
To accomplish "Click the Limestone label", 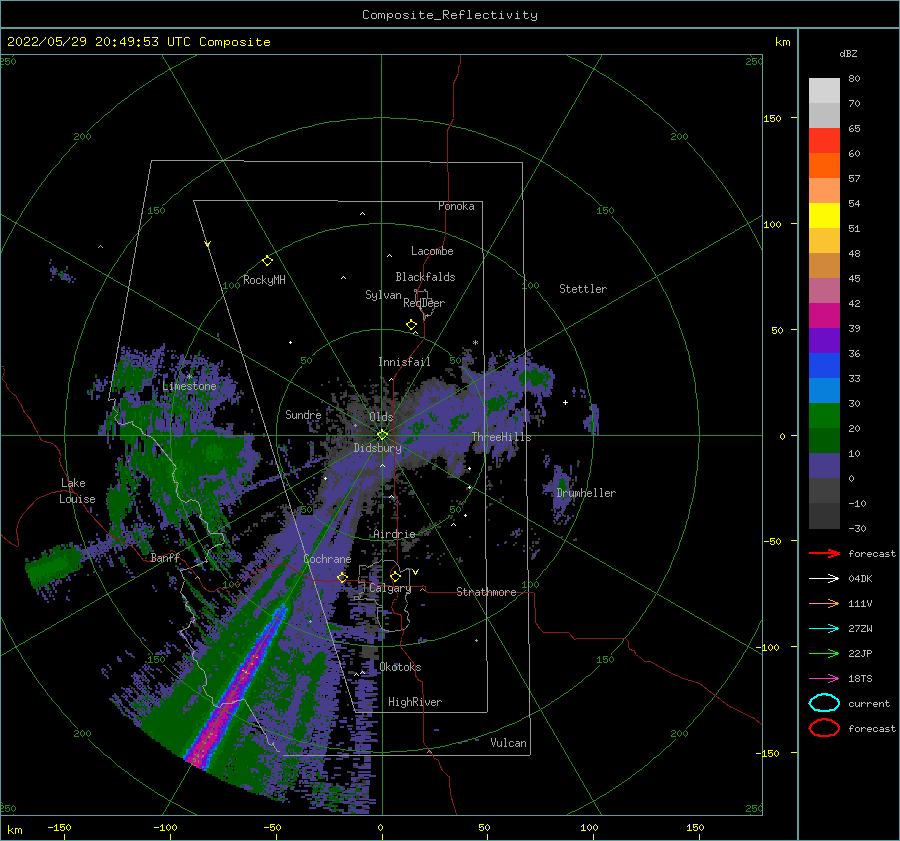I will pyautogui.click(x=189, y=386).
